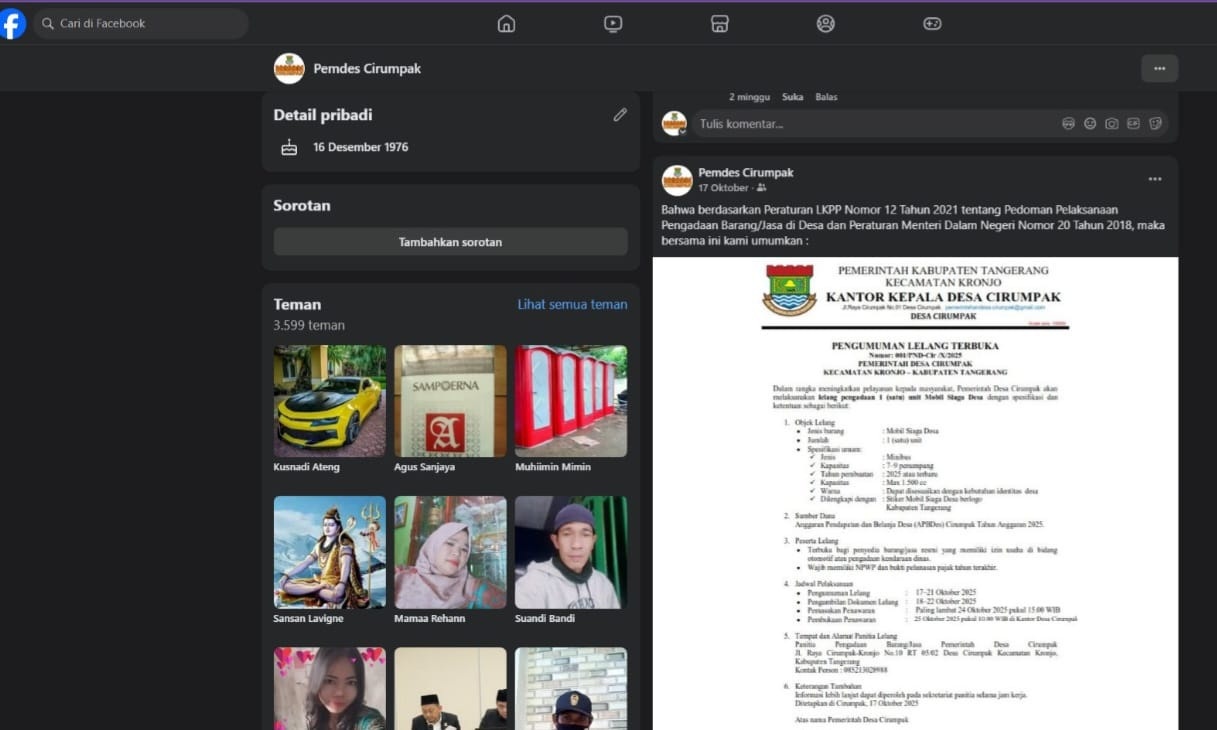Go to Facebook Home icon in top navigation
The height and width of the screenshot is (730, 1217).
[506, 24]
